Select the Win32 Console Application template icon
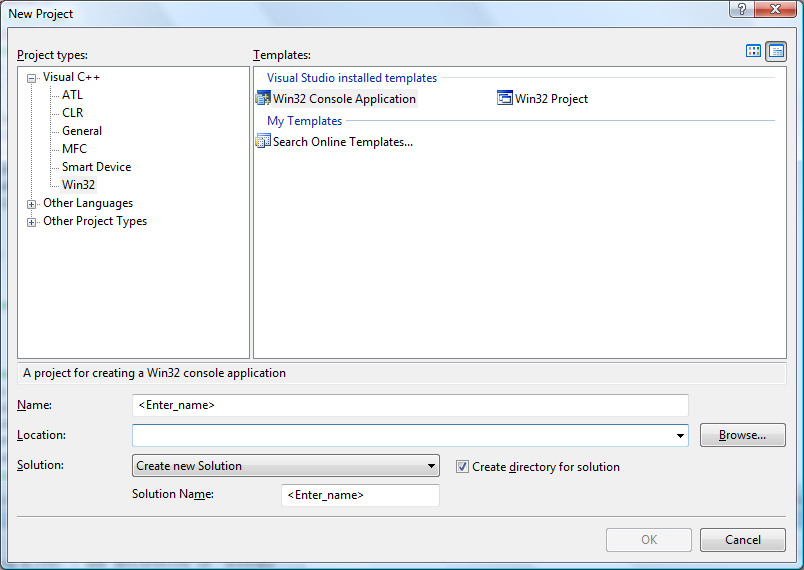Image resolution: width=804 pixels, height=570 pixels. (263, 98)
